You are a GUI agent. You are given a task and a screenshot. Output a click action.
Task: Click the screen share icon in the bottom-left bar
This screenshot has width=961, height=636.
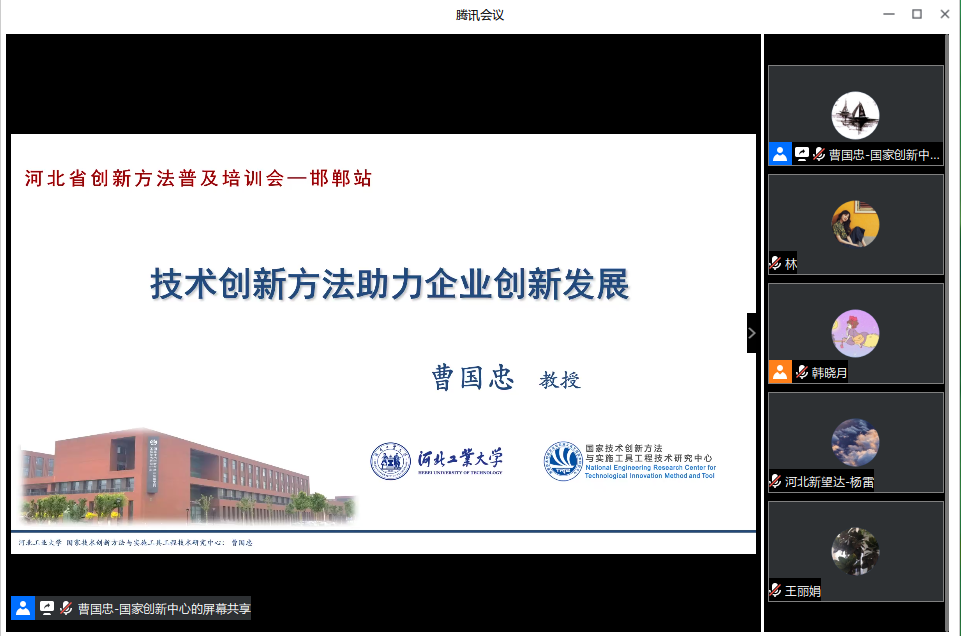click(47, 607)
